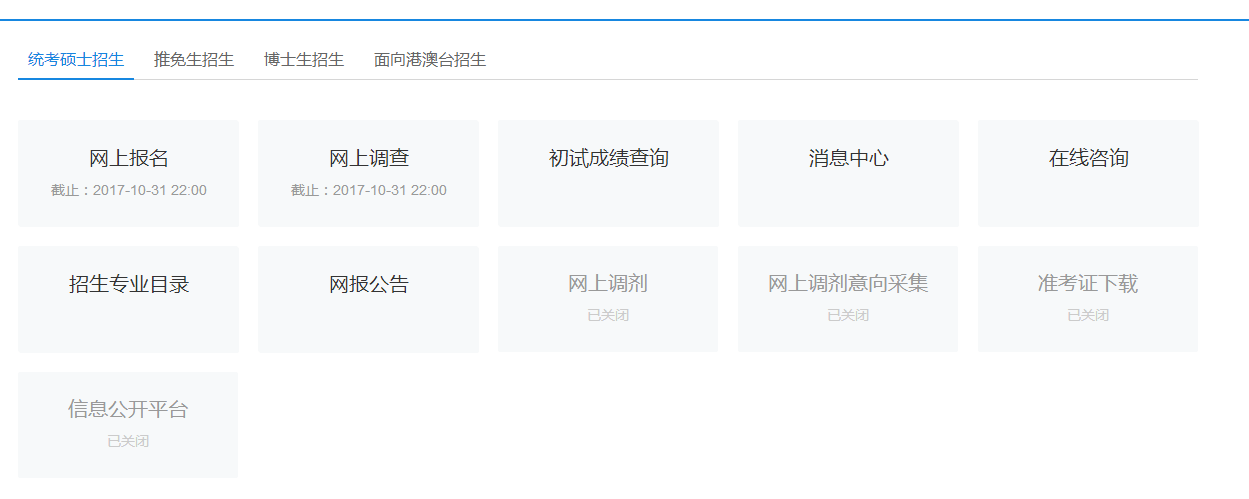Click the closed 准考证下载 card

point(1088,299)
